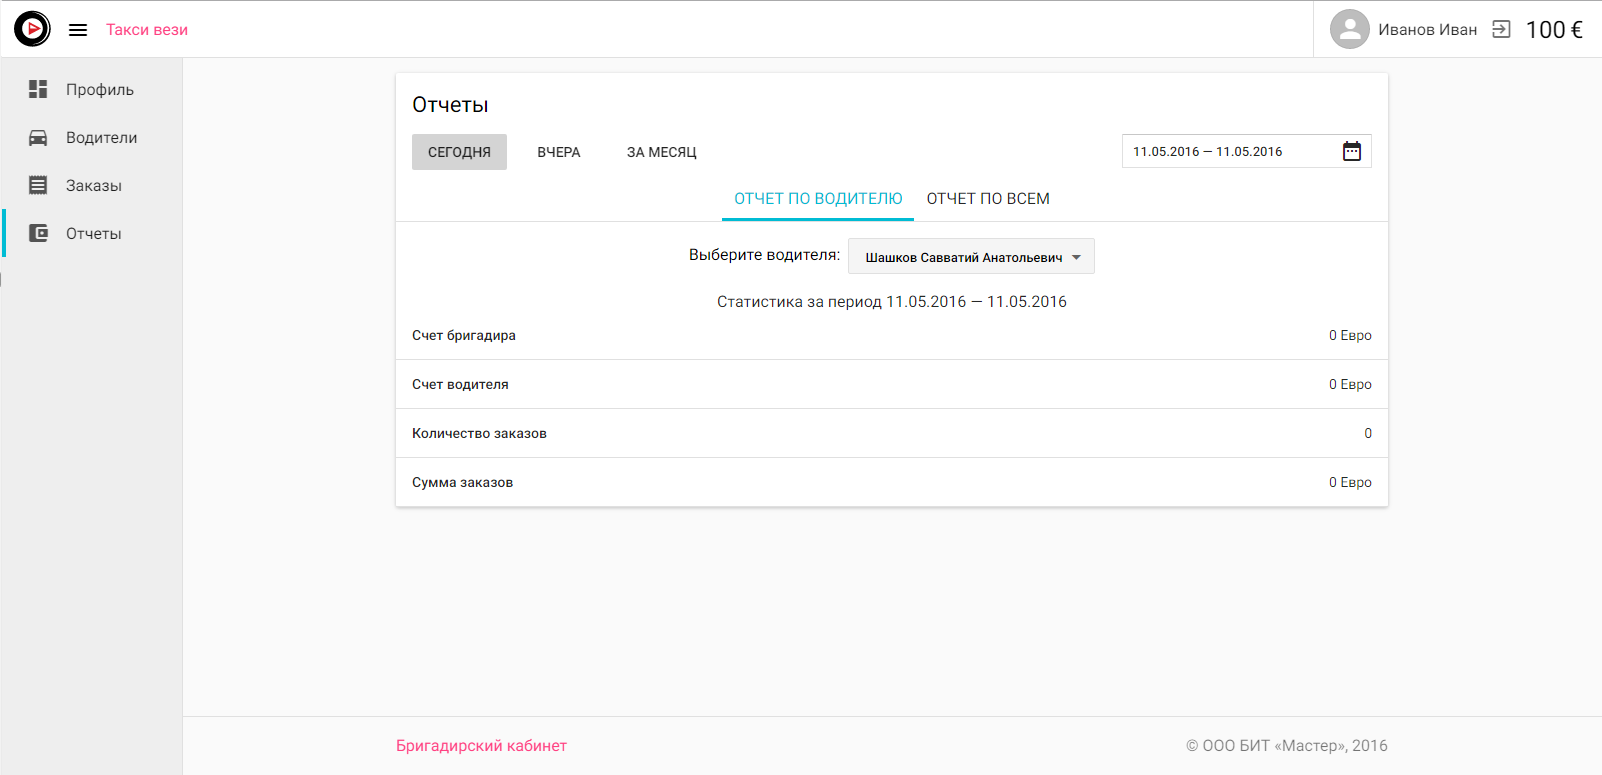Select the ОТЧЕТ ПО ВОДИТЕЛЮ tab

coord(817,199)
